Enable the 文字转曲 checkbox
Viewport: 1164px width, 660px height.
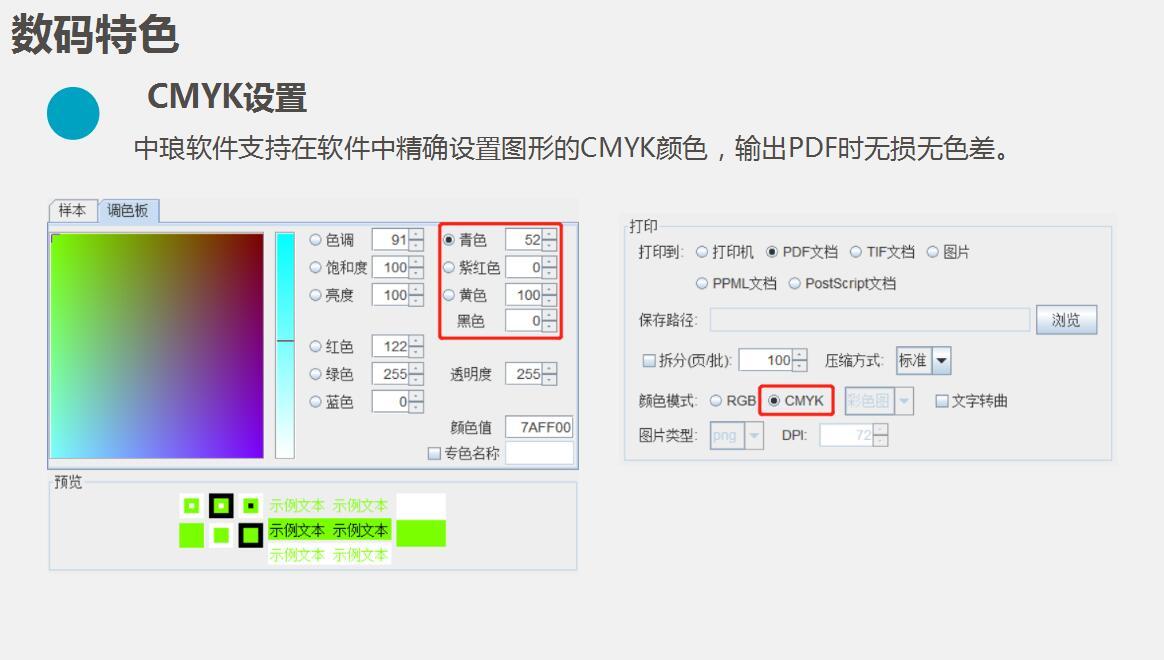pyautogui.click(x=942, y=401)
